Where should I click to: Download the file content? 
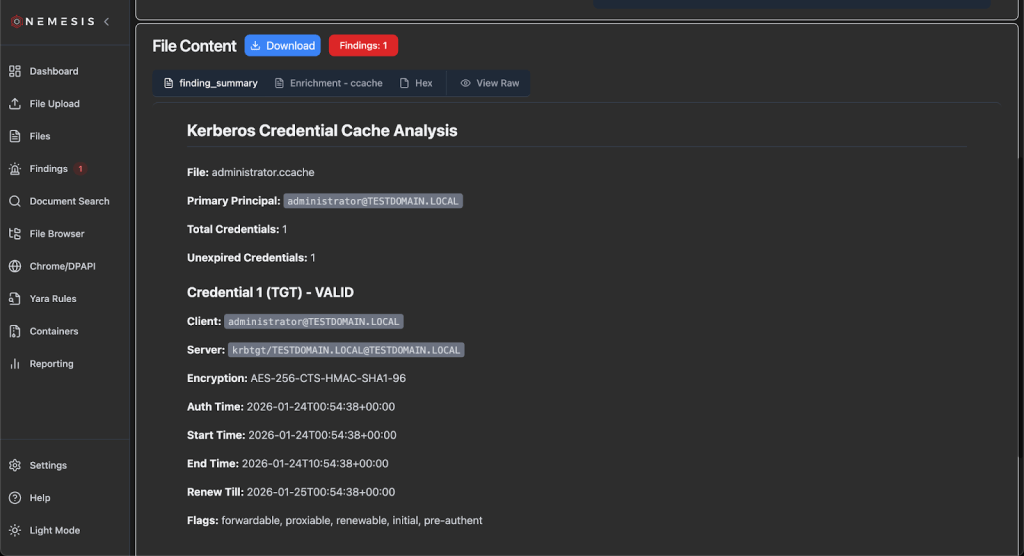[282, 45]
